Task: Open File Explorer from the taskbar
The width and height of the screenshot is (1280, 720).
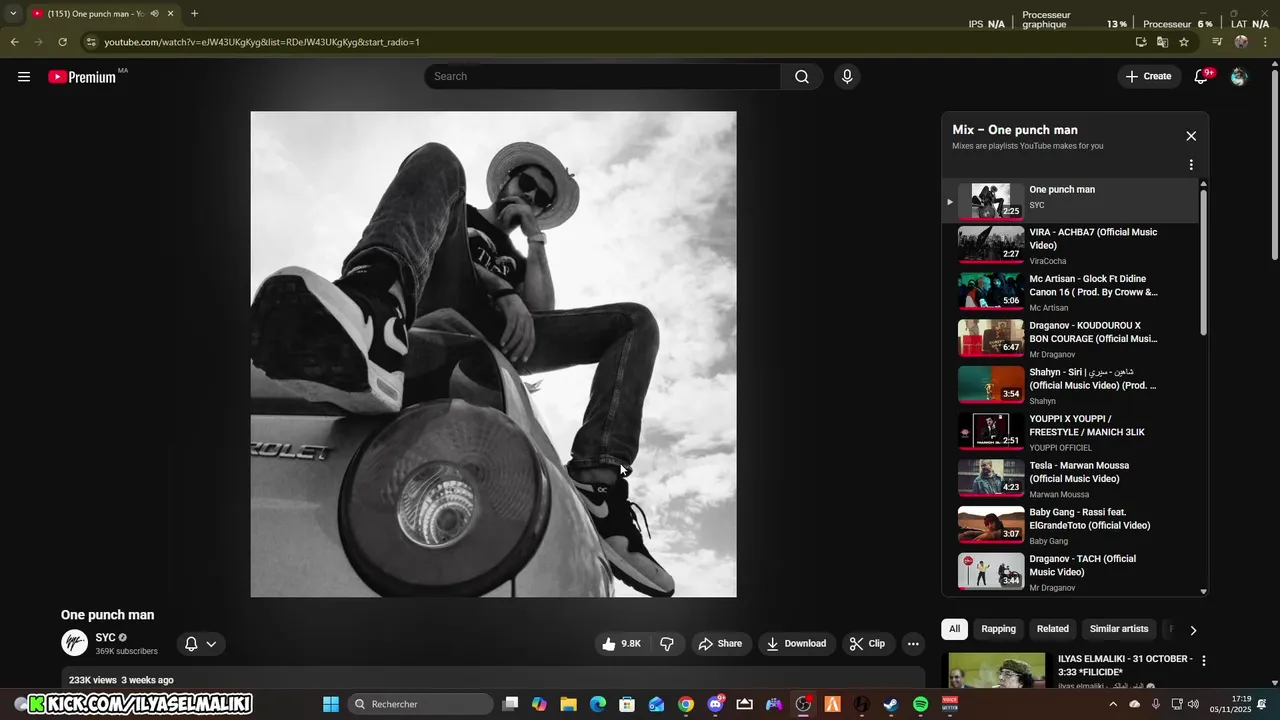Action: pyautogui.click(x=568, y=704)
